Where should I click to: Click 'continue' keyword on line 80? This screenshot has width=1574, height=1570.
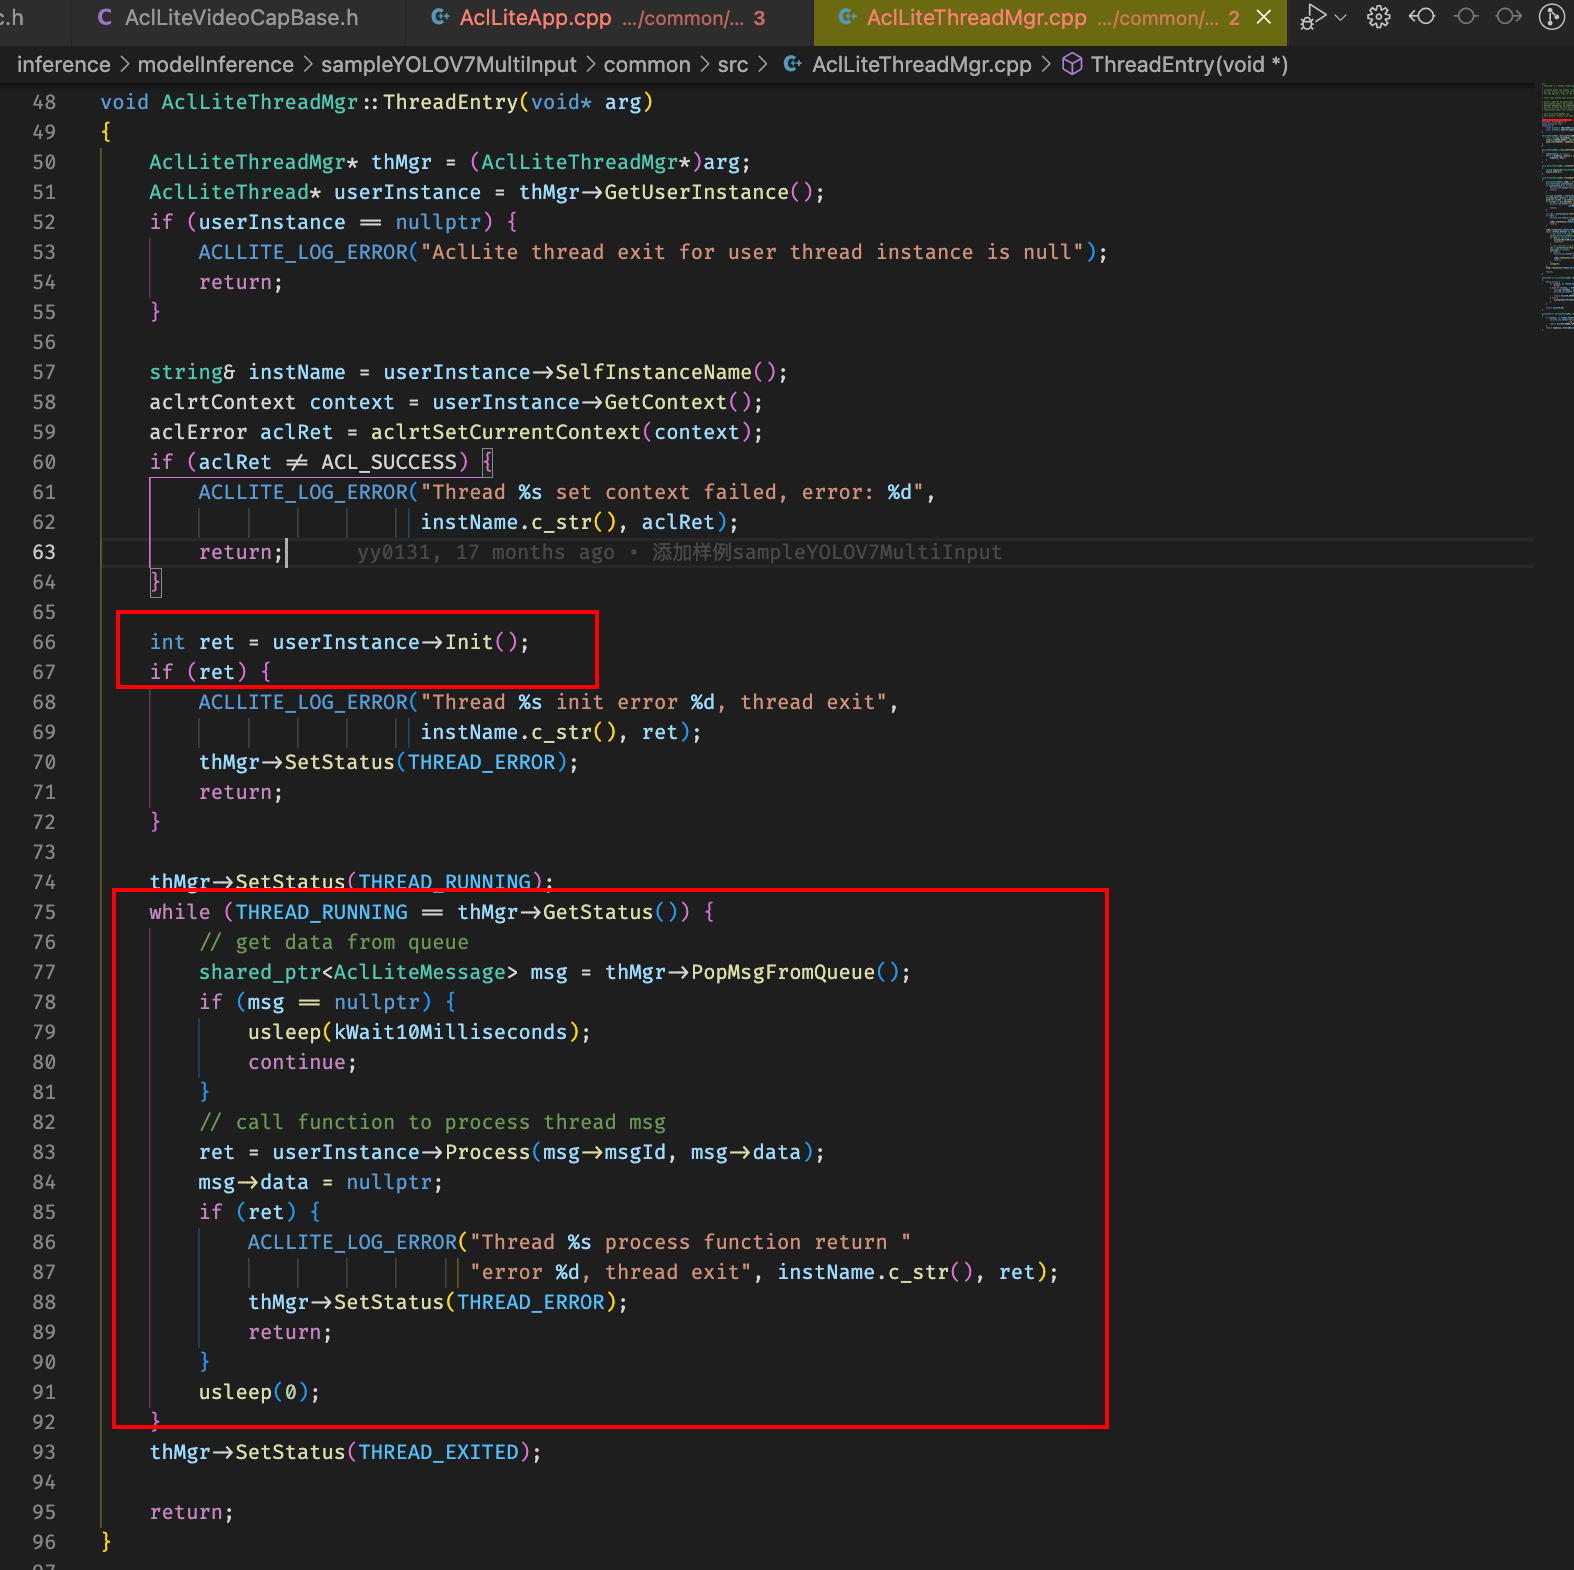(297, 1062)
